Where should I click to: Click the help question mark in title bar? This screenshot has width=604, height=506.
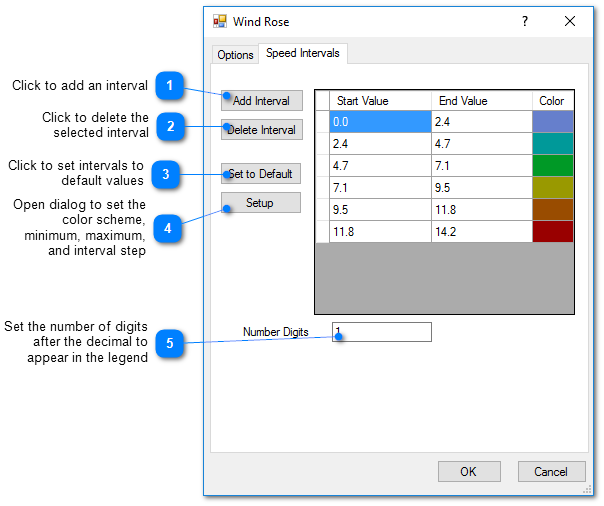tap(524, 21)
